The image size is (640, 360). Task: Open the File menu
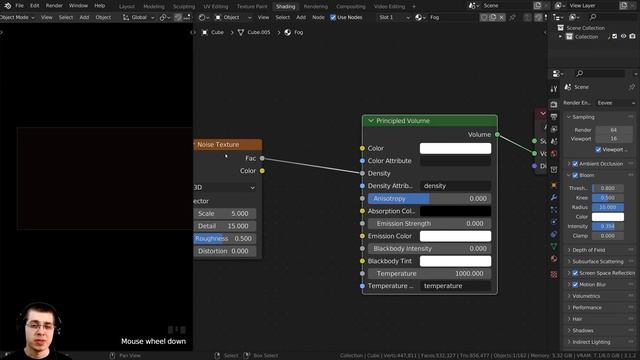coord(19,6)
